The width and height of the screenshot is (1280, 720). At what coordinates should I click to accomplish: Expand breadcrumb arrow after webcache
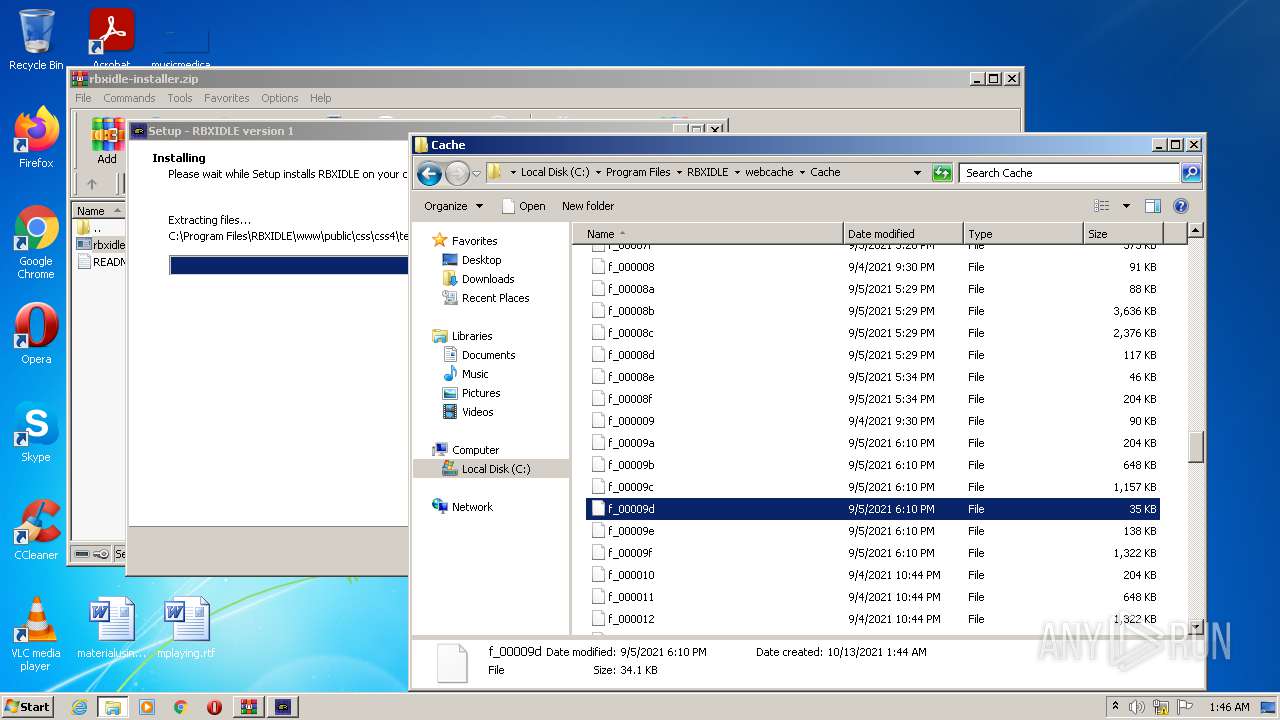(802, 173)
